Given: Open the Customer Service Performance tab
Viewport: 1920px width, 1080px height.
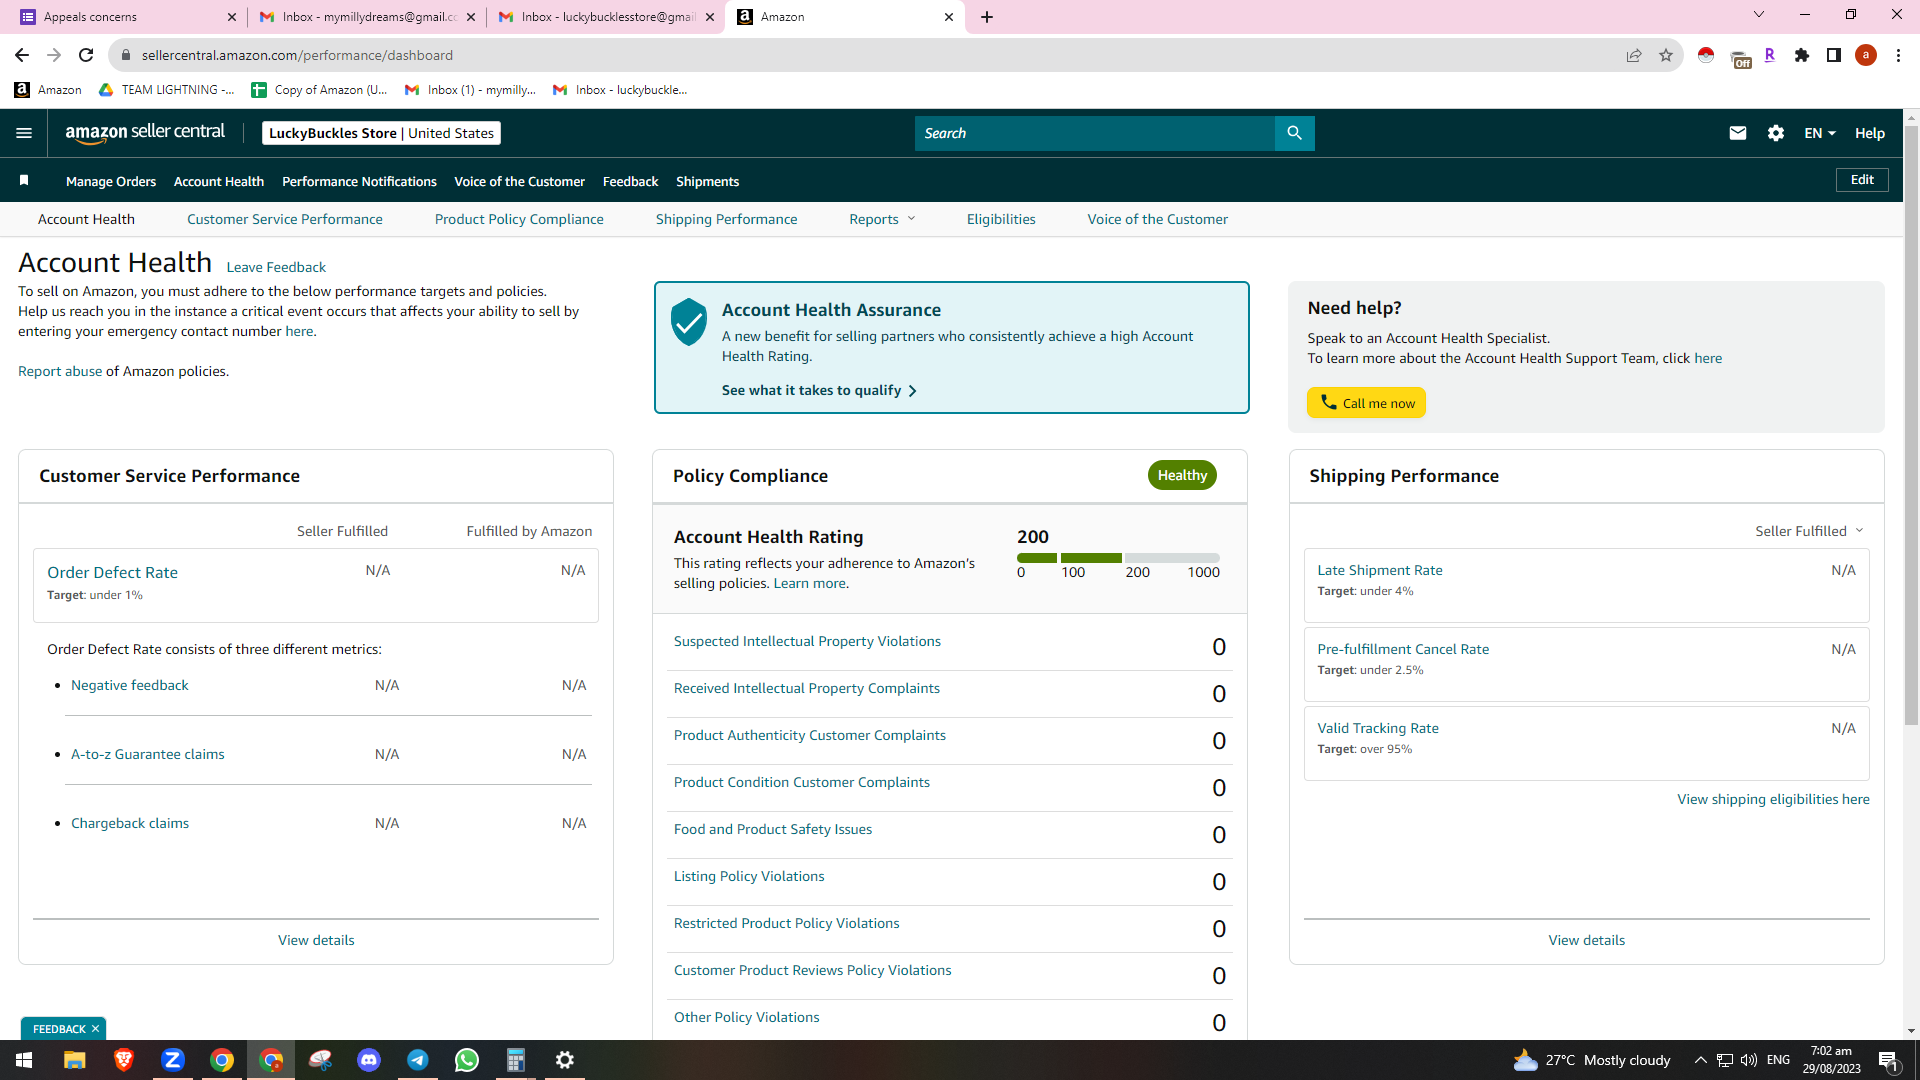Looking at the screenshot, I should click(285, 219).
